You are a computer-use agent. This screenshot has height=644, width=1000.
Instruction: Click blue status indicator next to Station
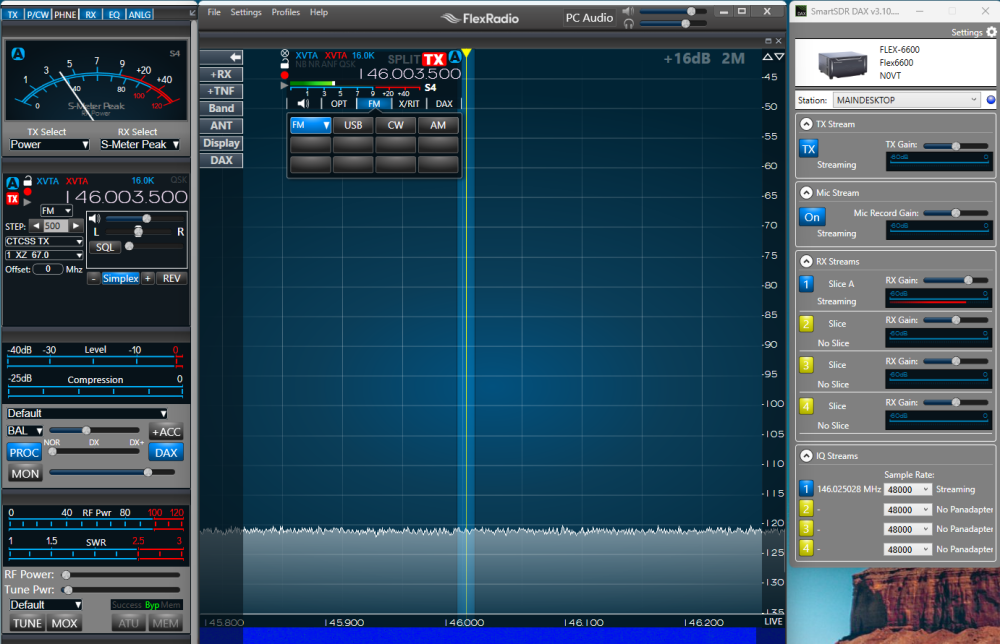tap(990, 100)
